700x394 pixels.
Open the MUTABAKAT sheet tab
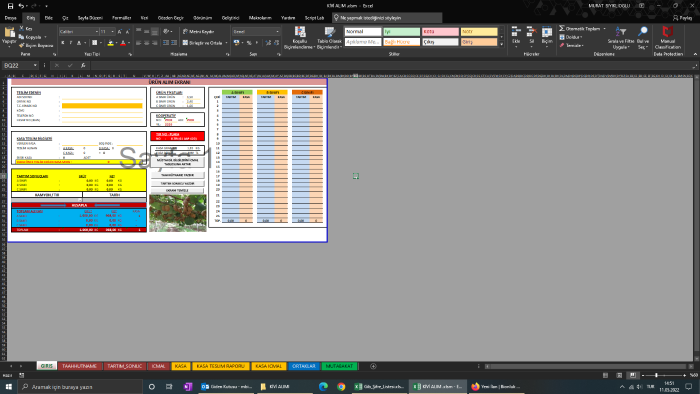pyautogui.click(x=339, y=366)
